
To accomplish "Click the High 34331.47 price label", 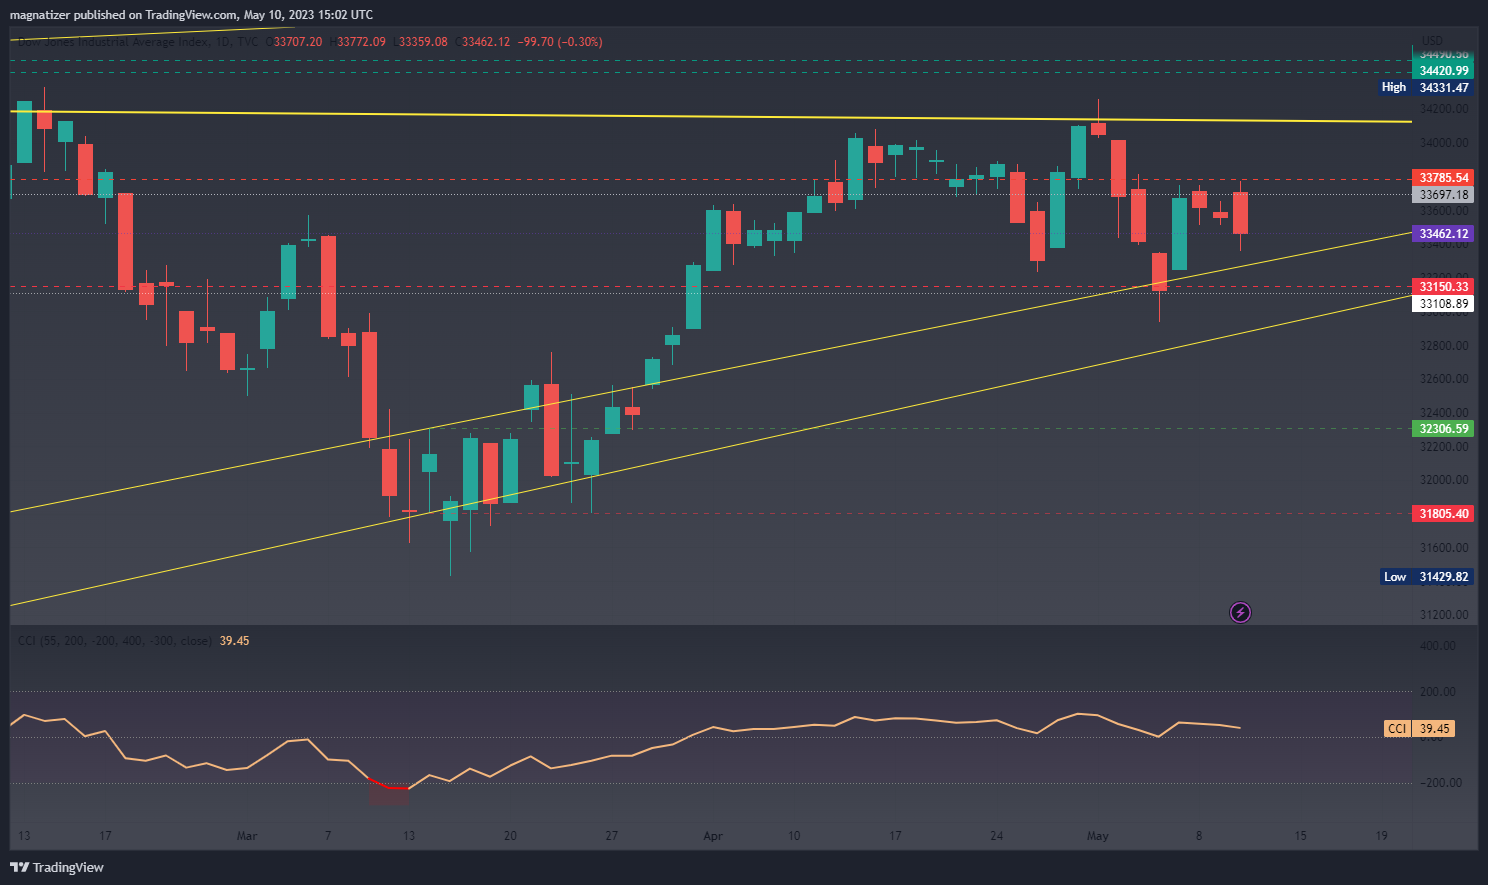I will 1425,88.
